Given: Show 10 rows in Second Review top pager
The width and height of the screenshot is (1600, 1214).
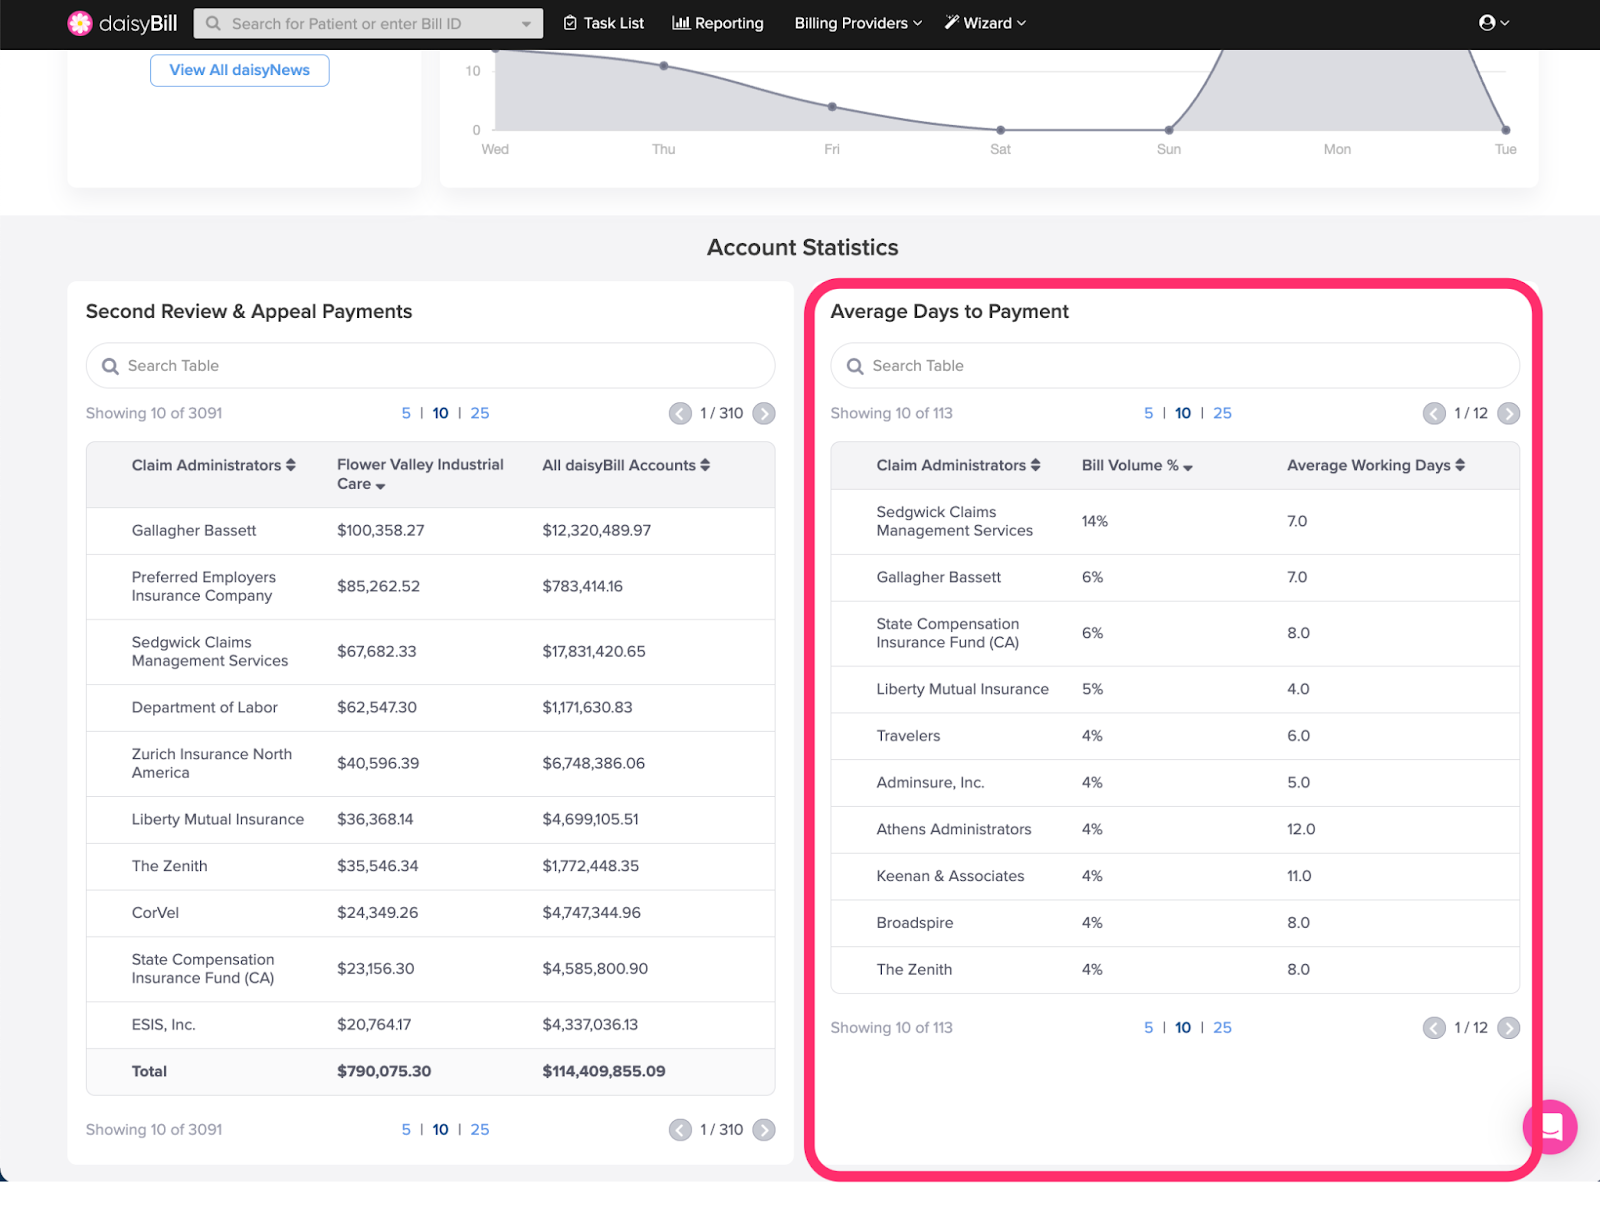Looking at the screenshot, I should (440, 414).
